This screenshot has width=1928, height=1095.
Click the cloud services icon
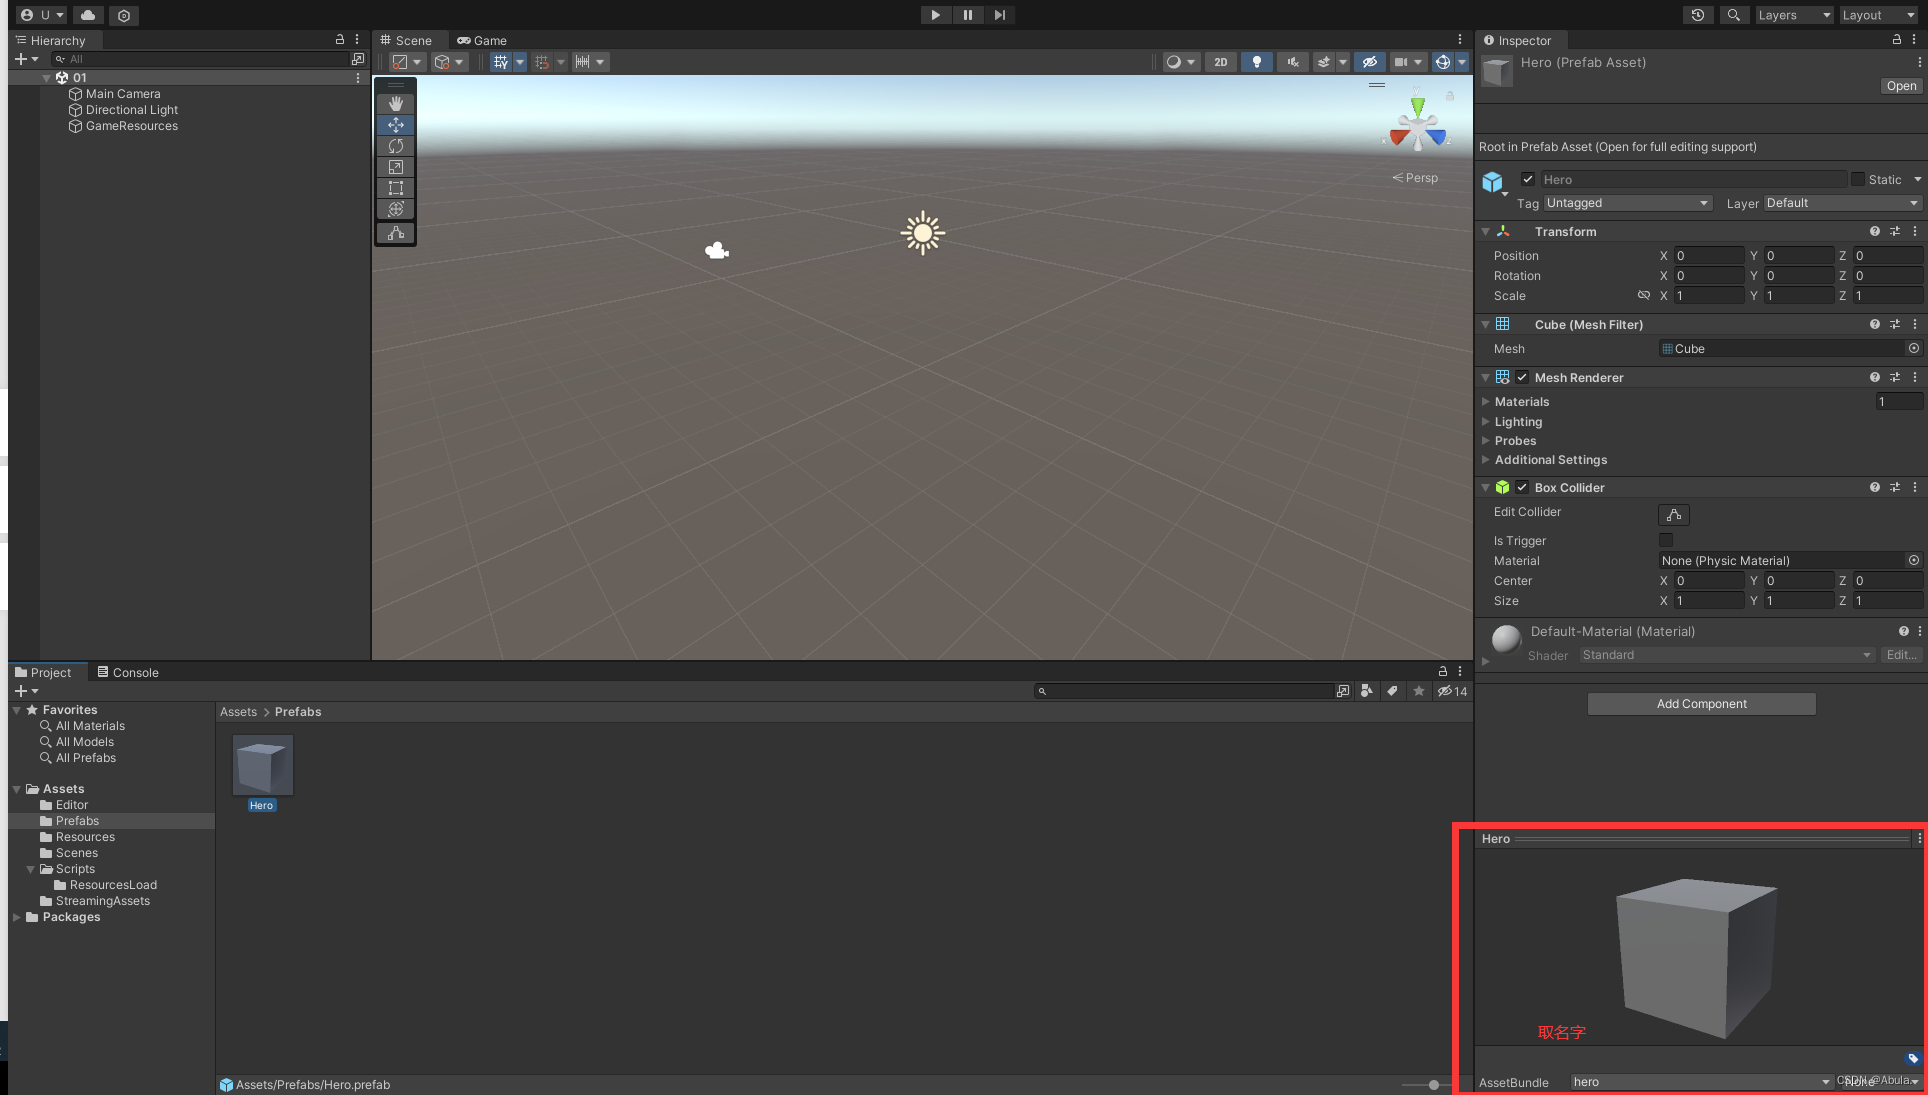(88, 15)
